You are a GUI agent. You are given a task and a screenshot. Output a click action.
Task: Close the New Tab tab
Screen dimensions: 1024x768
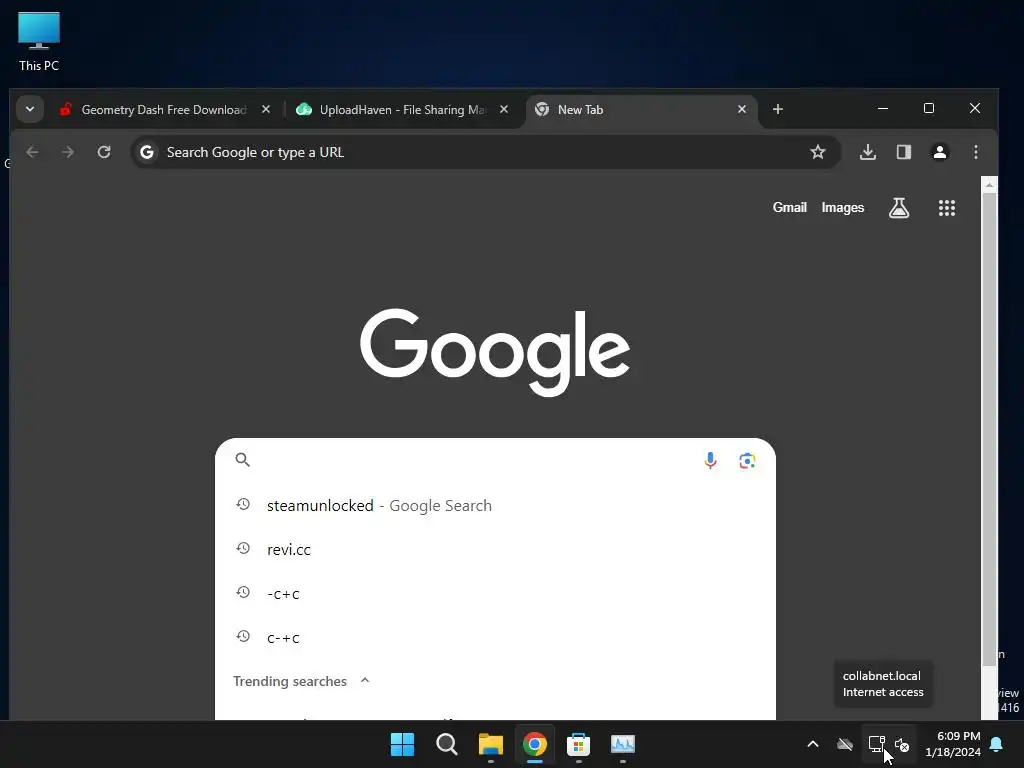(742, 110)
